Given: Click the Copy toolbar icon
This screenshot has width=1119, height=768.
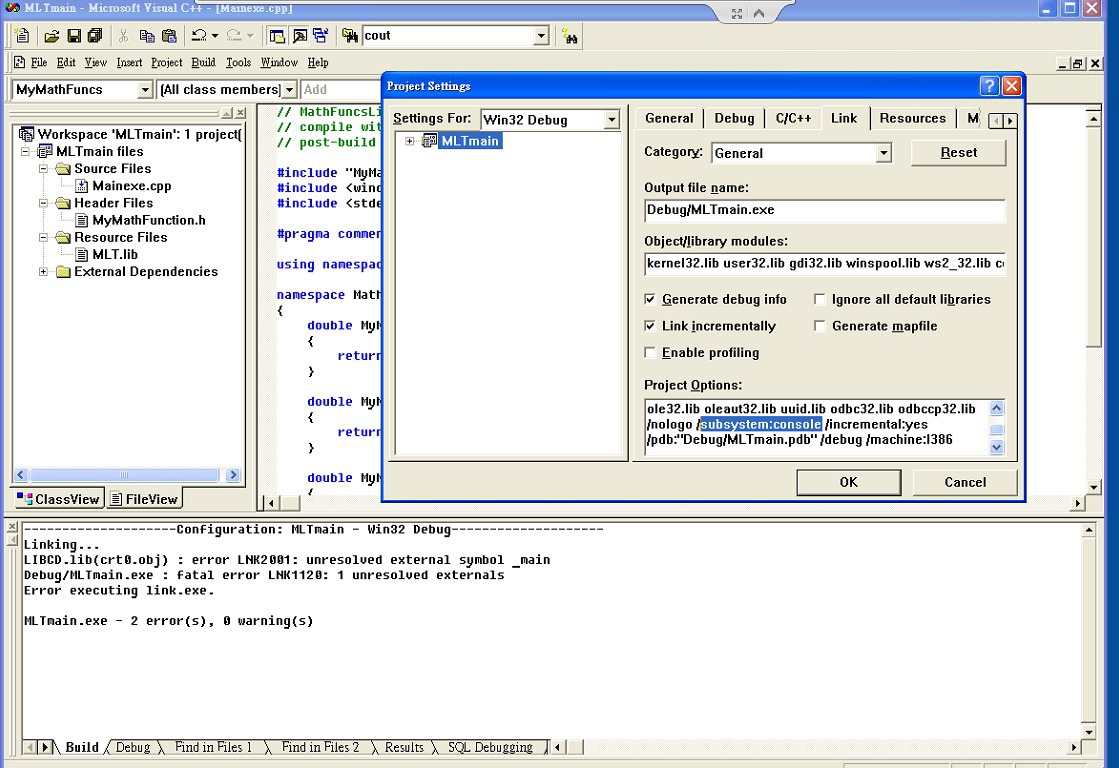Looking at the screenshot, I should 147,36.
